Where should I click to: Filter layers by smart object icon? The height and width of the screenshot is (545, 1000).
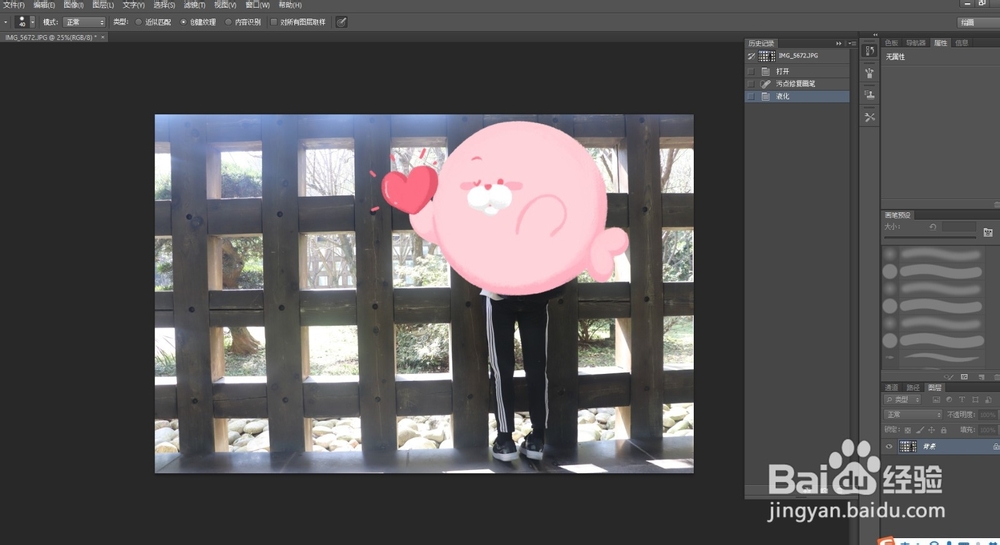[988, 400]
